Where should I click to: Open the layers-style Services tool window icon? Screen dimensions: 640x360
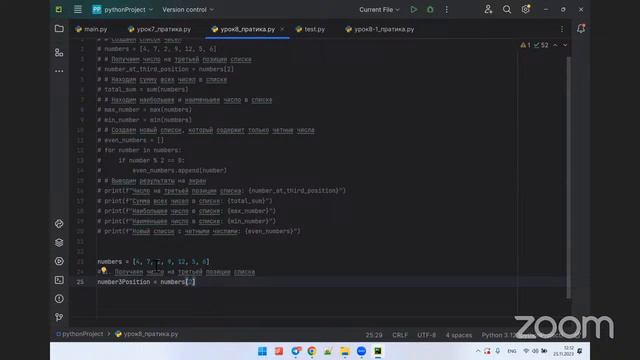tap(59, 242)
